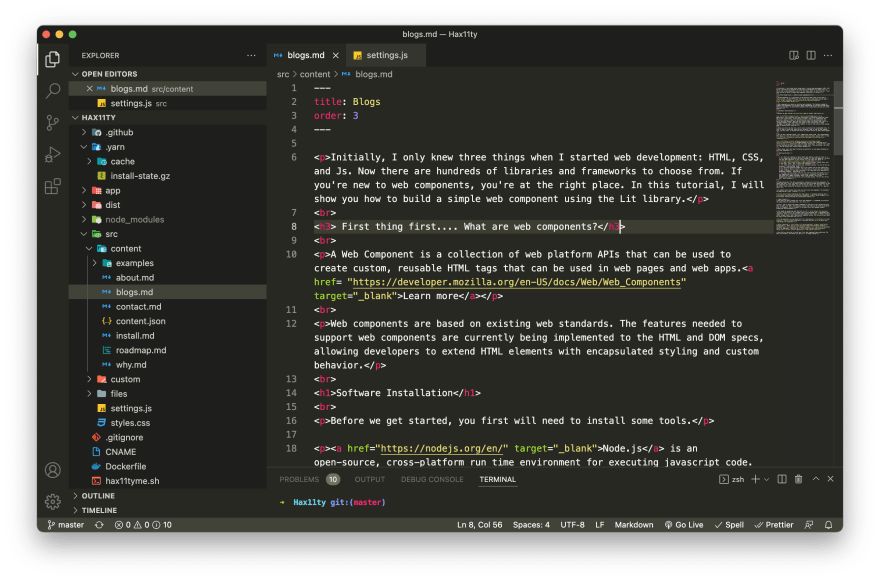Toggle Go Live server
The width and height of the screenshot is (880, 581).
tap(684, 525)
